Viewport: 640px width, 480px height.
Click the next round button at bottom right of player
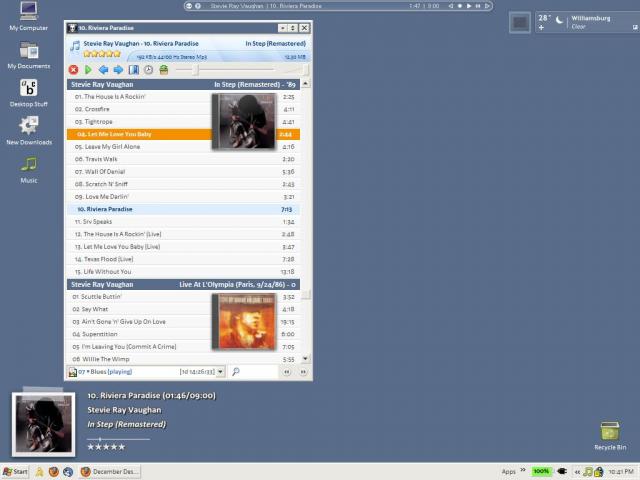303,372
